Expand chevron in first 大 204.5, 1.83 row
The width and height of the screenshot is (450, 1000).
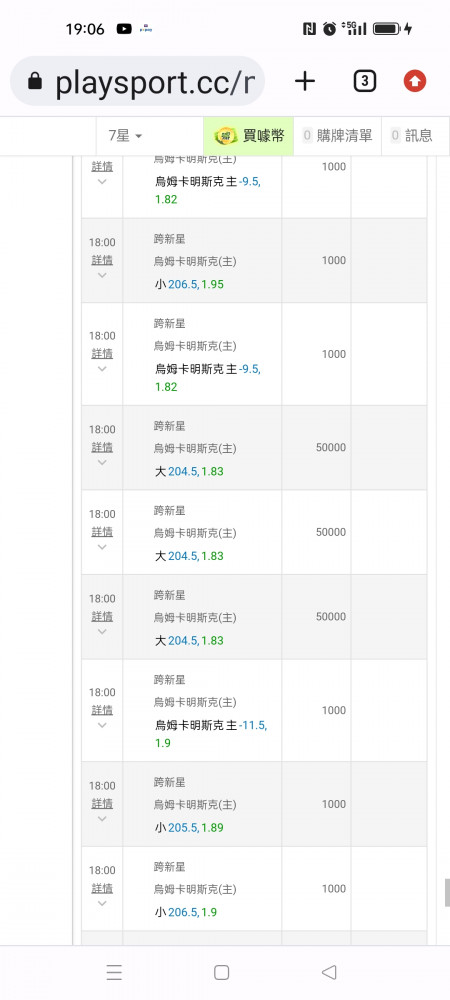(102, 462)
